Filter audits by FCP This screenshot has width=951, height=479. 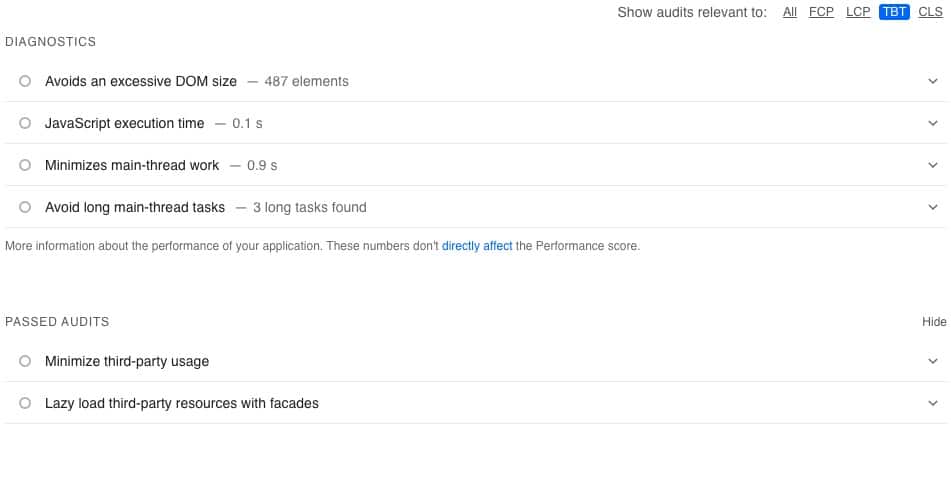(821, 12)
